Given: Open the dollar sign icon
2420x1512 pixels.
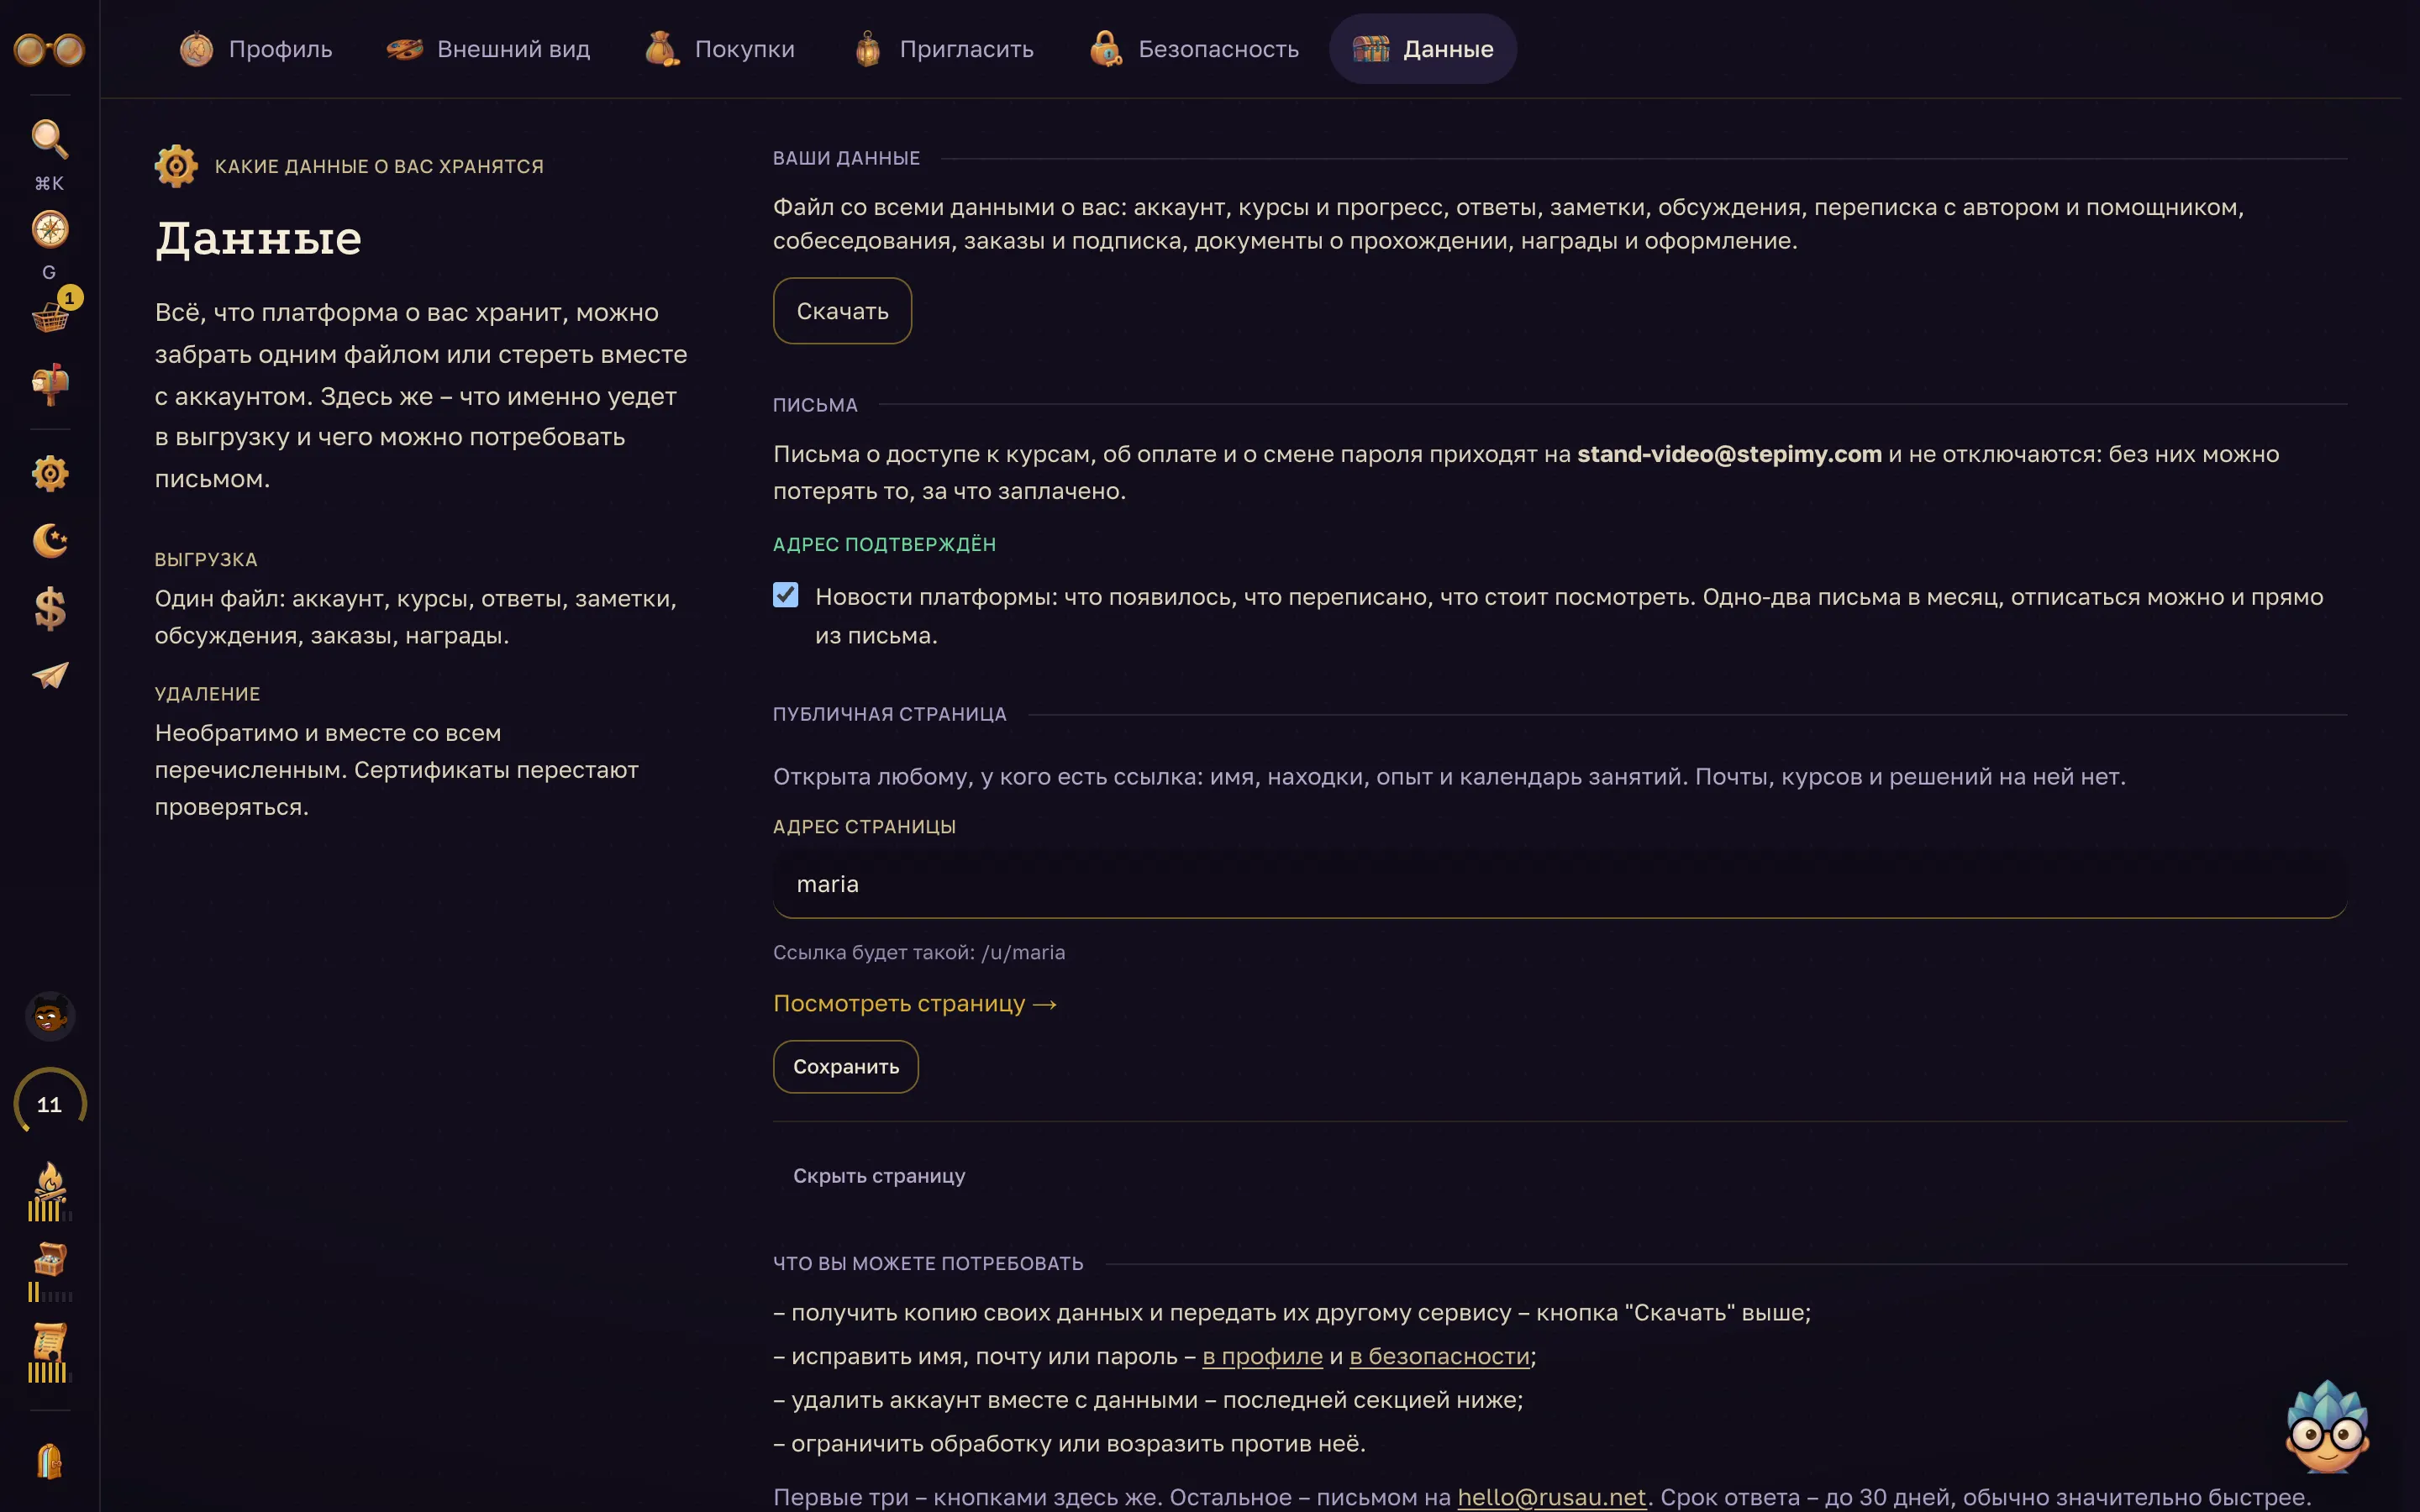Looking at the screenshot, I should tap(49, 608).
